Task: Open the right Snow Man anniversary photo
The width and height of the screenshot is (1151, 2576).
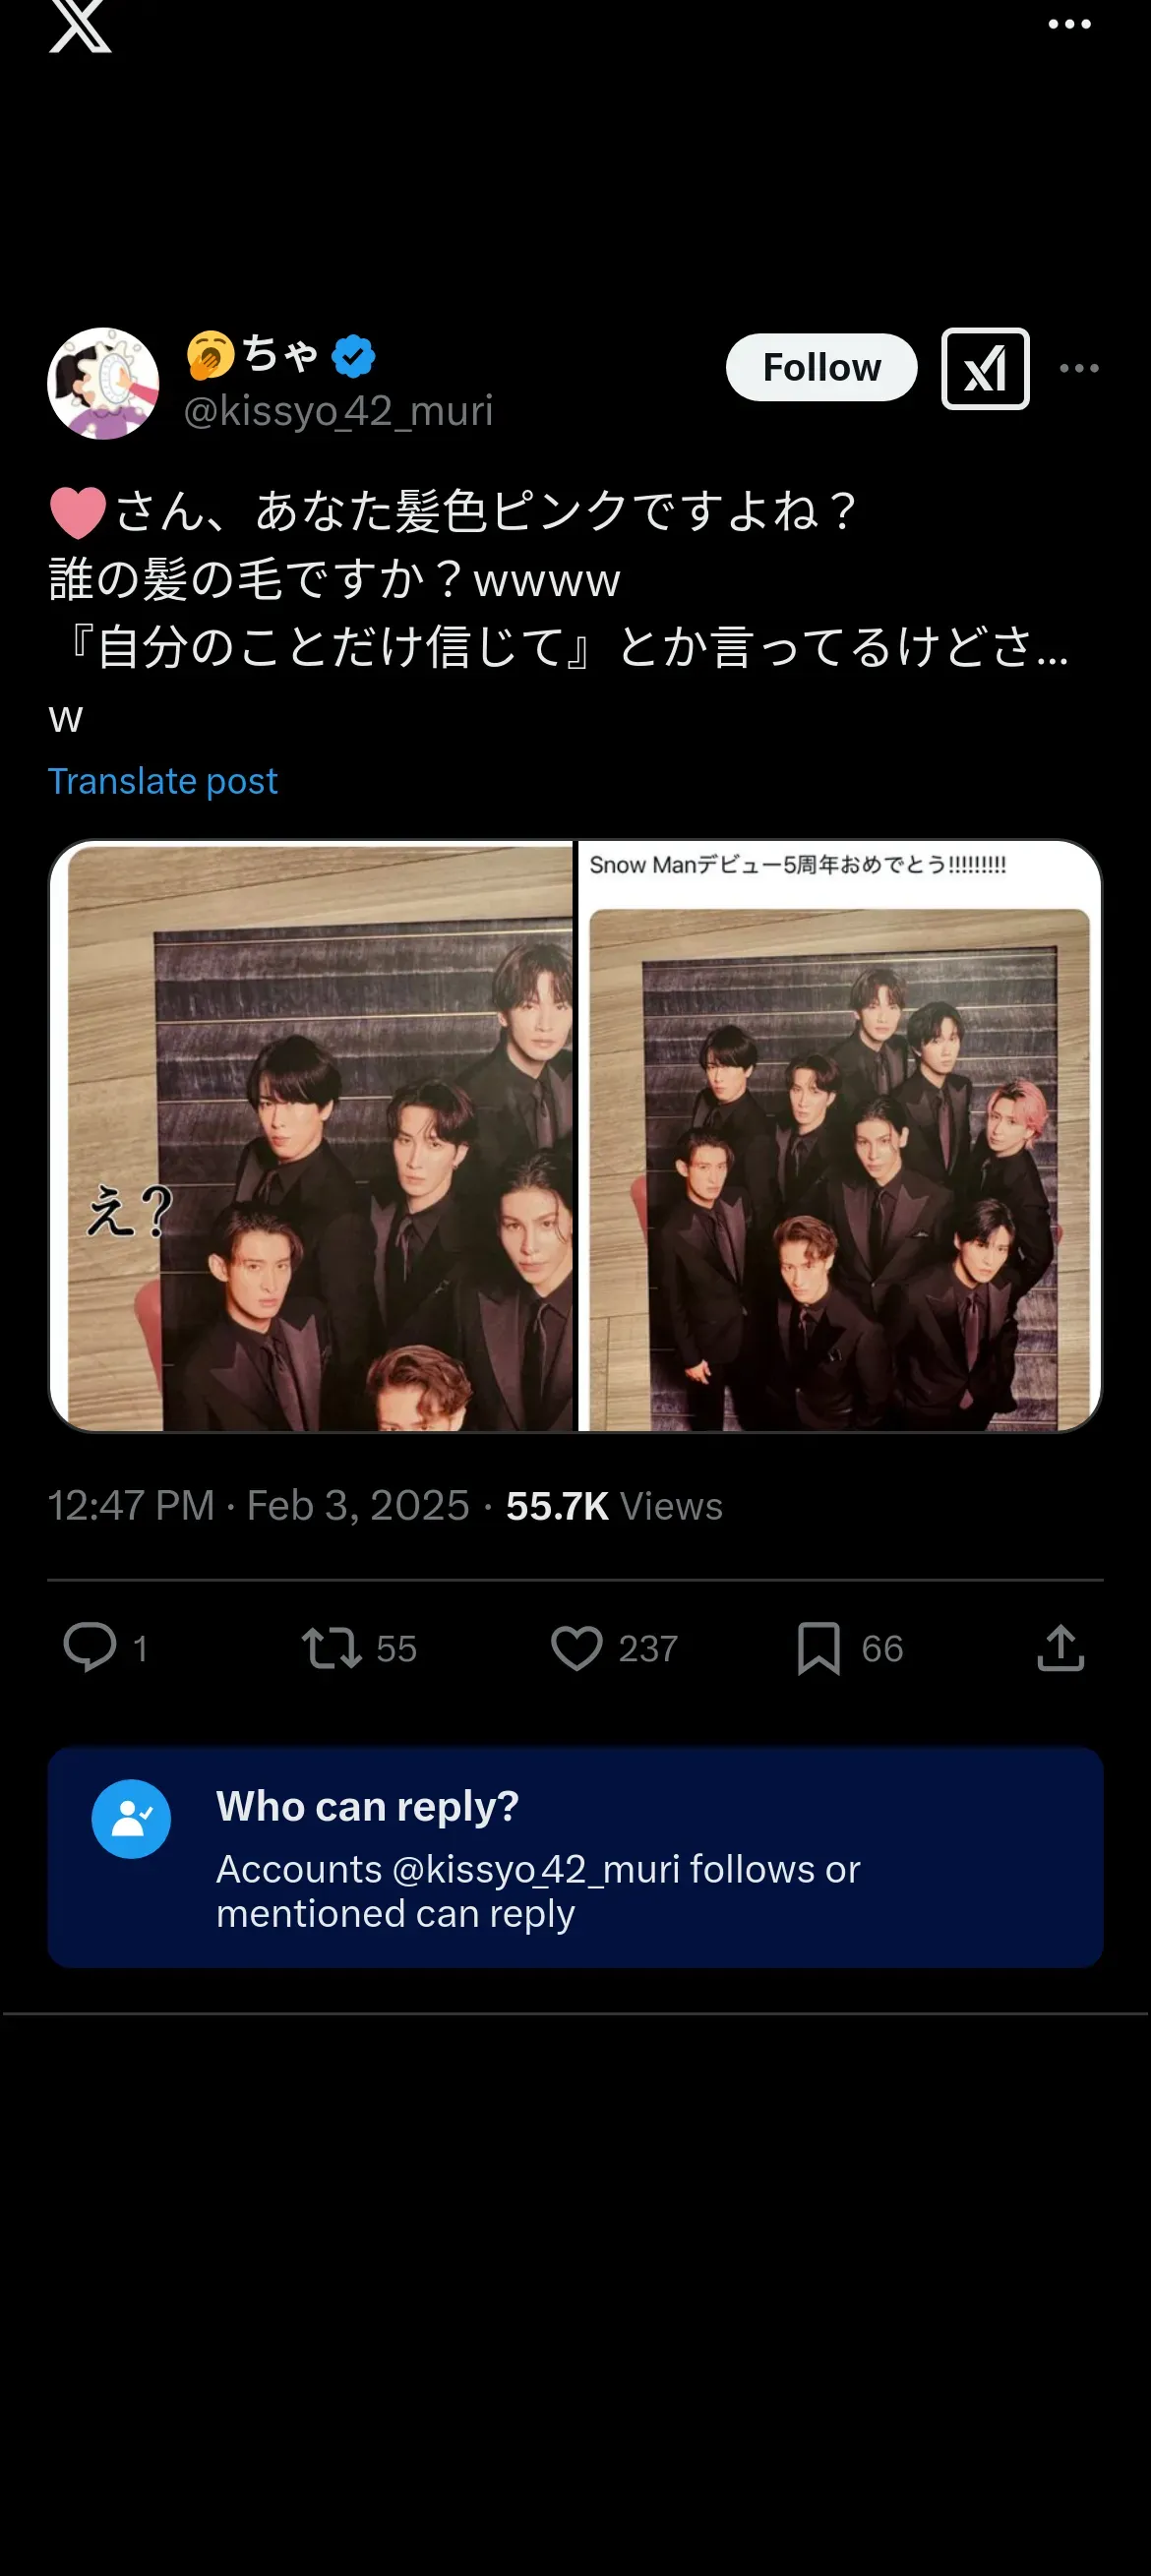Action: tap(839, 1136)
